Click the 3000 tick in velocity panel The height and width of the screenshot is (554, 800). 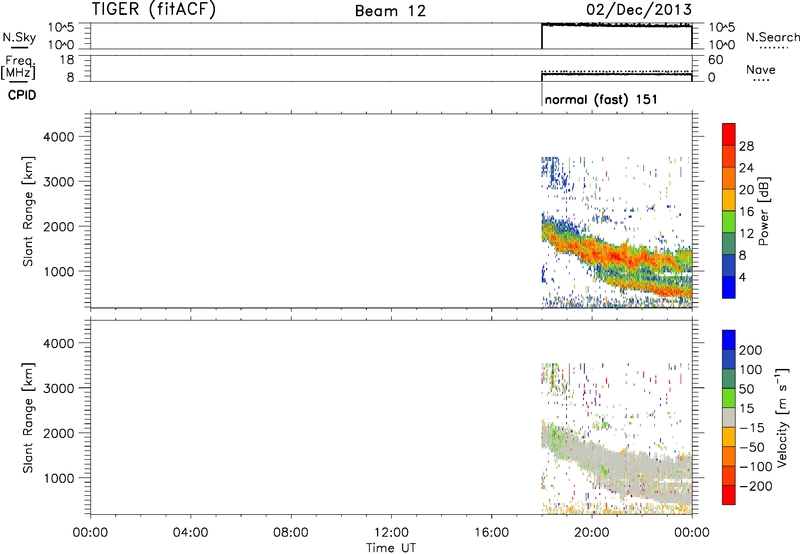point(59,388)
